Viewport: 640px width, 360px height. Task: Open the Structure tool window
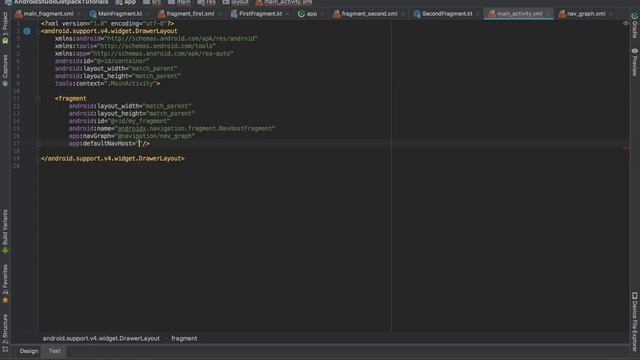pos(5,333)
